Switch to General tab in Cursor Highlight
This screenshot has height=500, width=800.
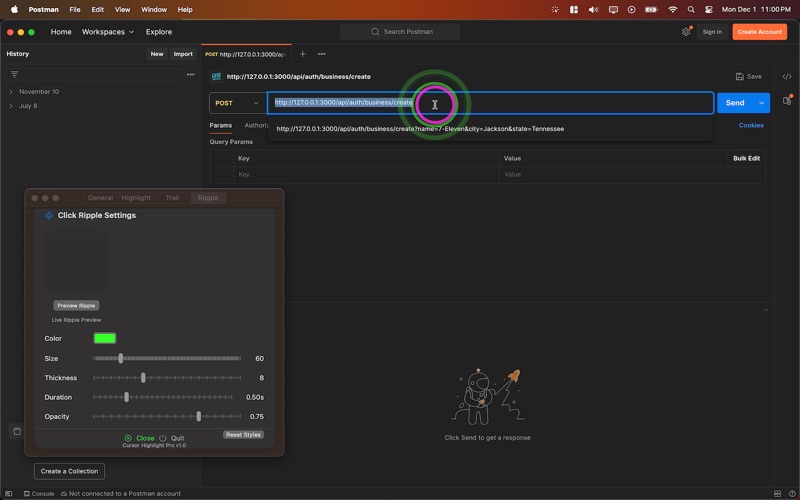(100, 198)
